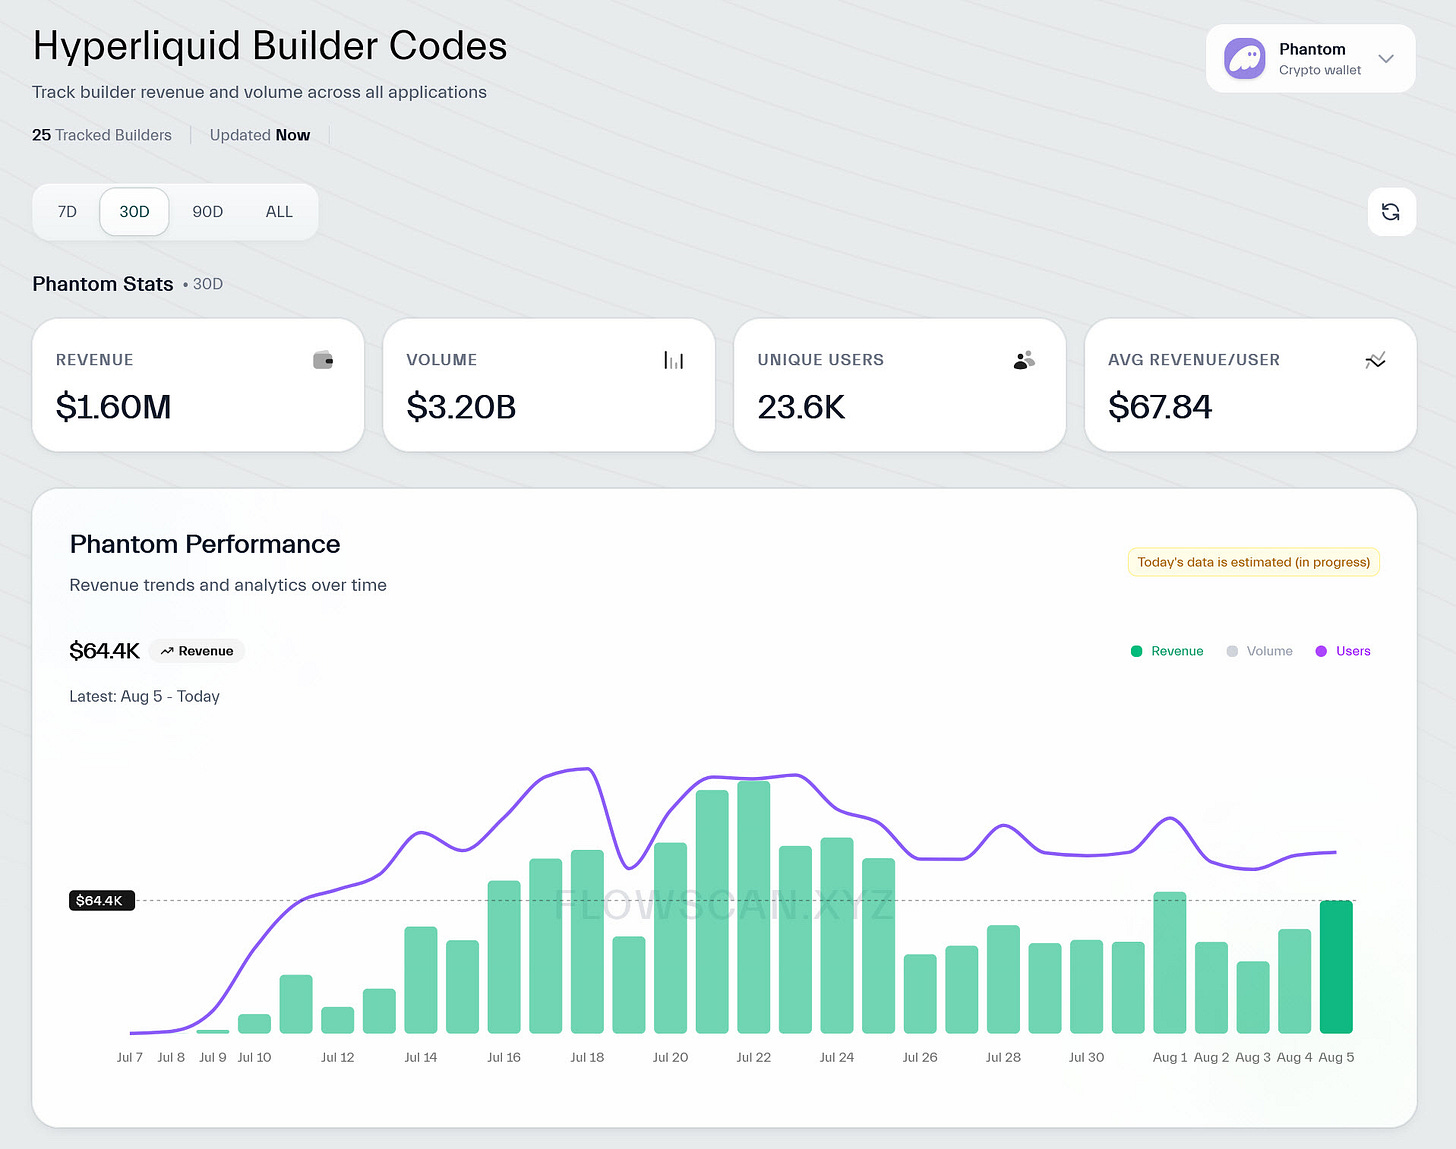Toggle the Volume series in chart legend
This screenshot has height=1149, width=1456.
[x=1259, y=651]
